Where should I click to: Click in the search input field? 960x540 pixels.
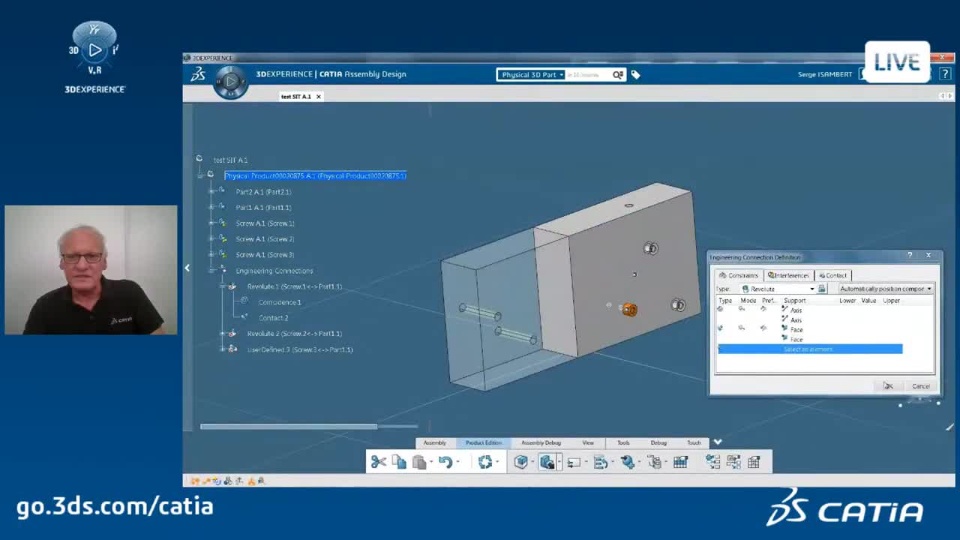coord(588,75)
